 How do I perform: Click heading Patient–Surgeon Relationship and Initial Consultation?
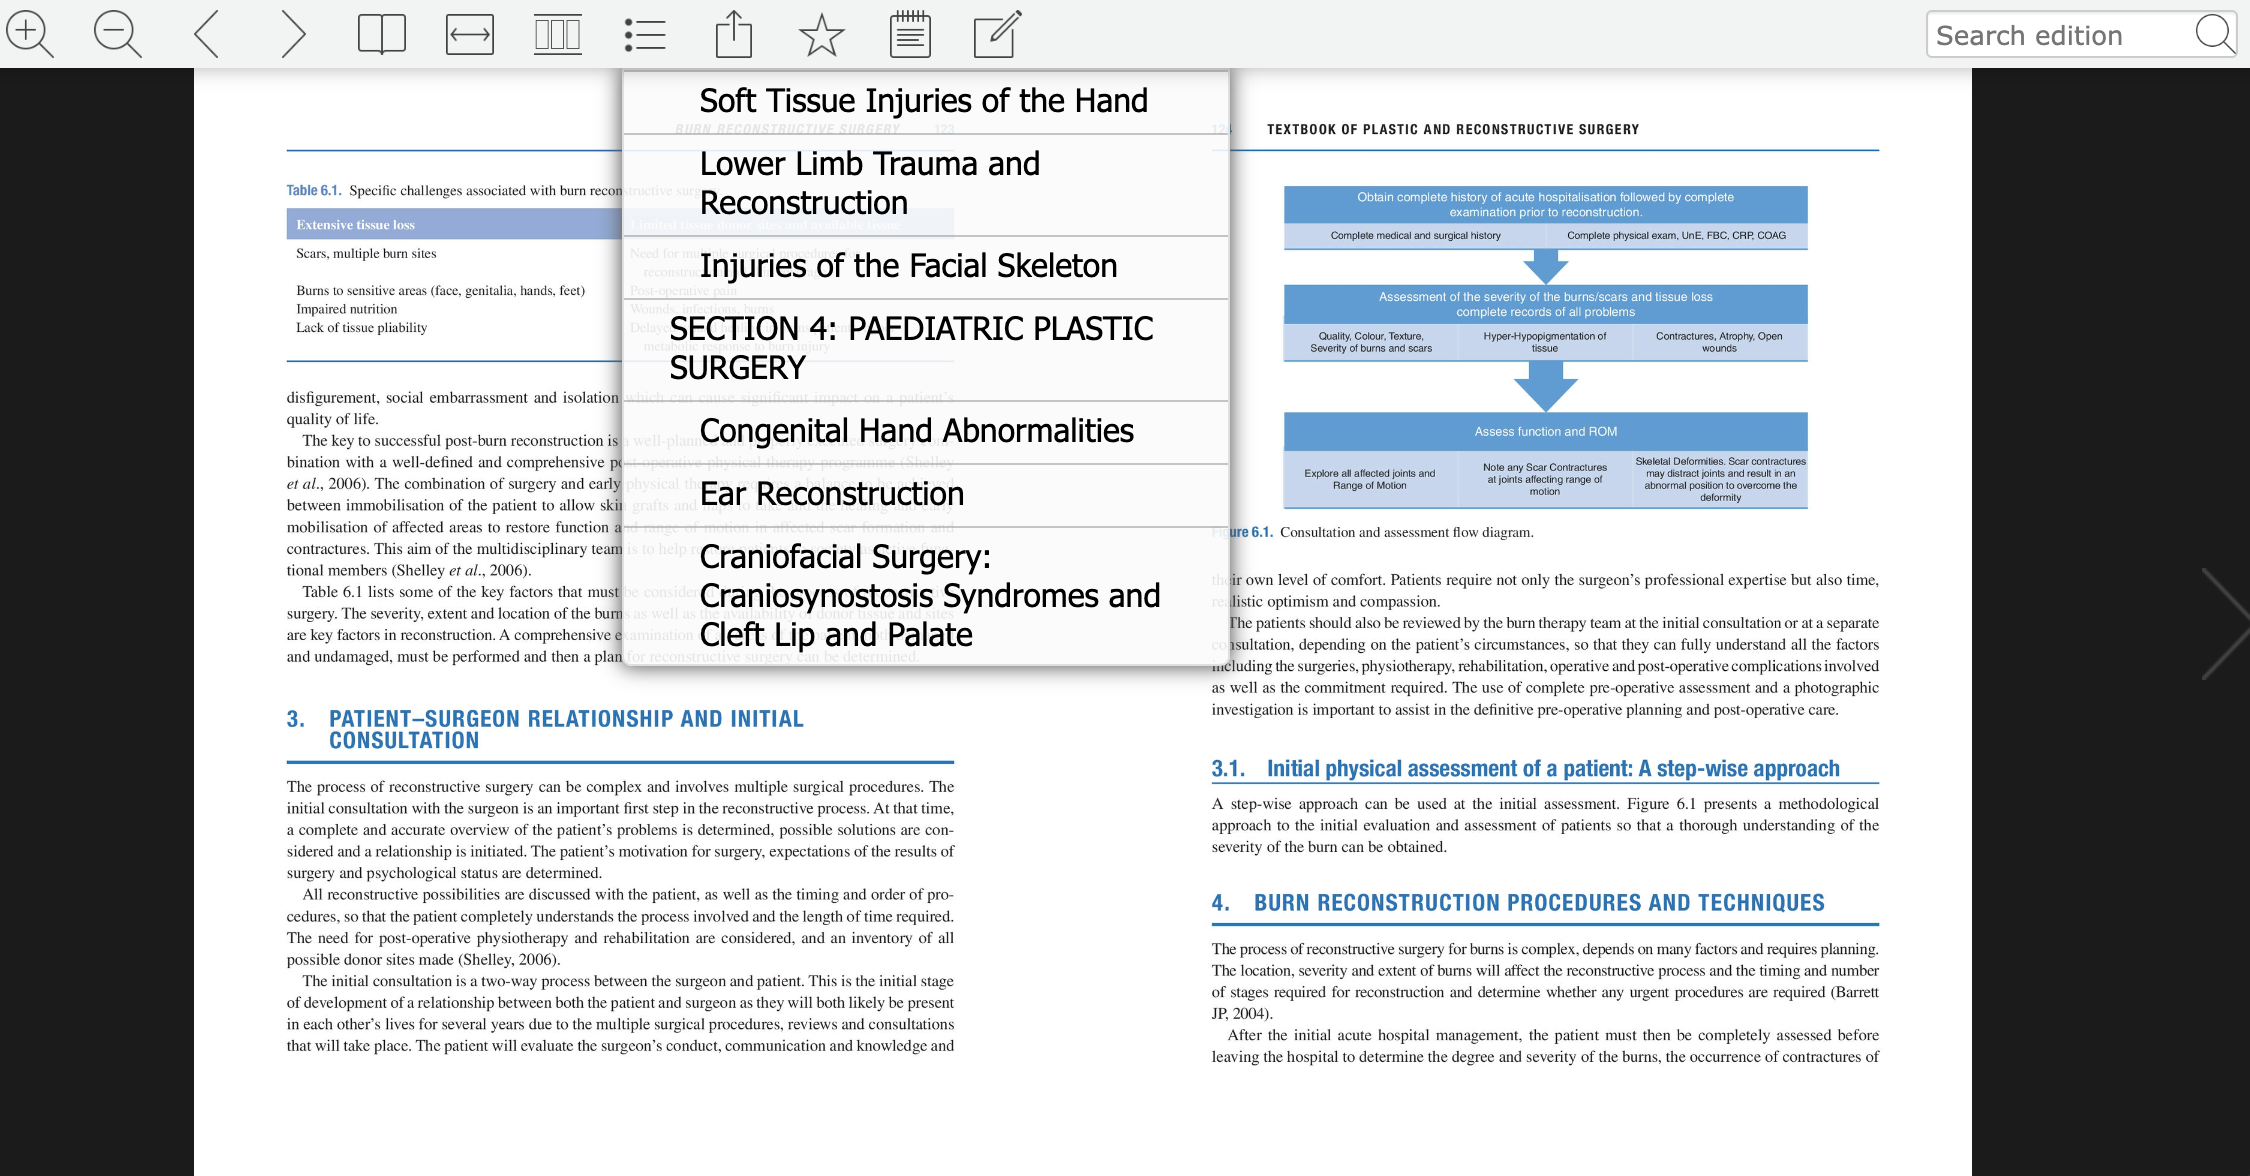click(566, 730)
